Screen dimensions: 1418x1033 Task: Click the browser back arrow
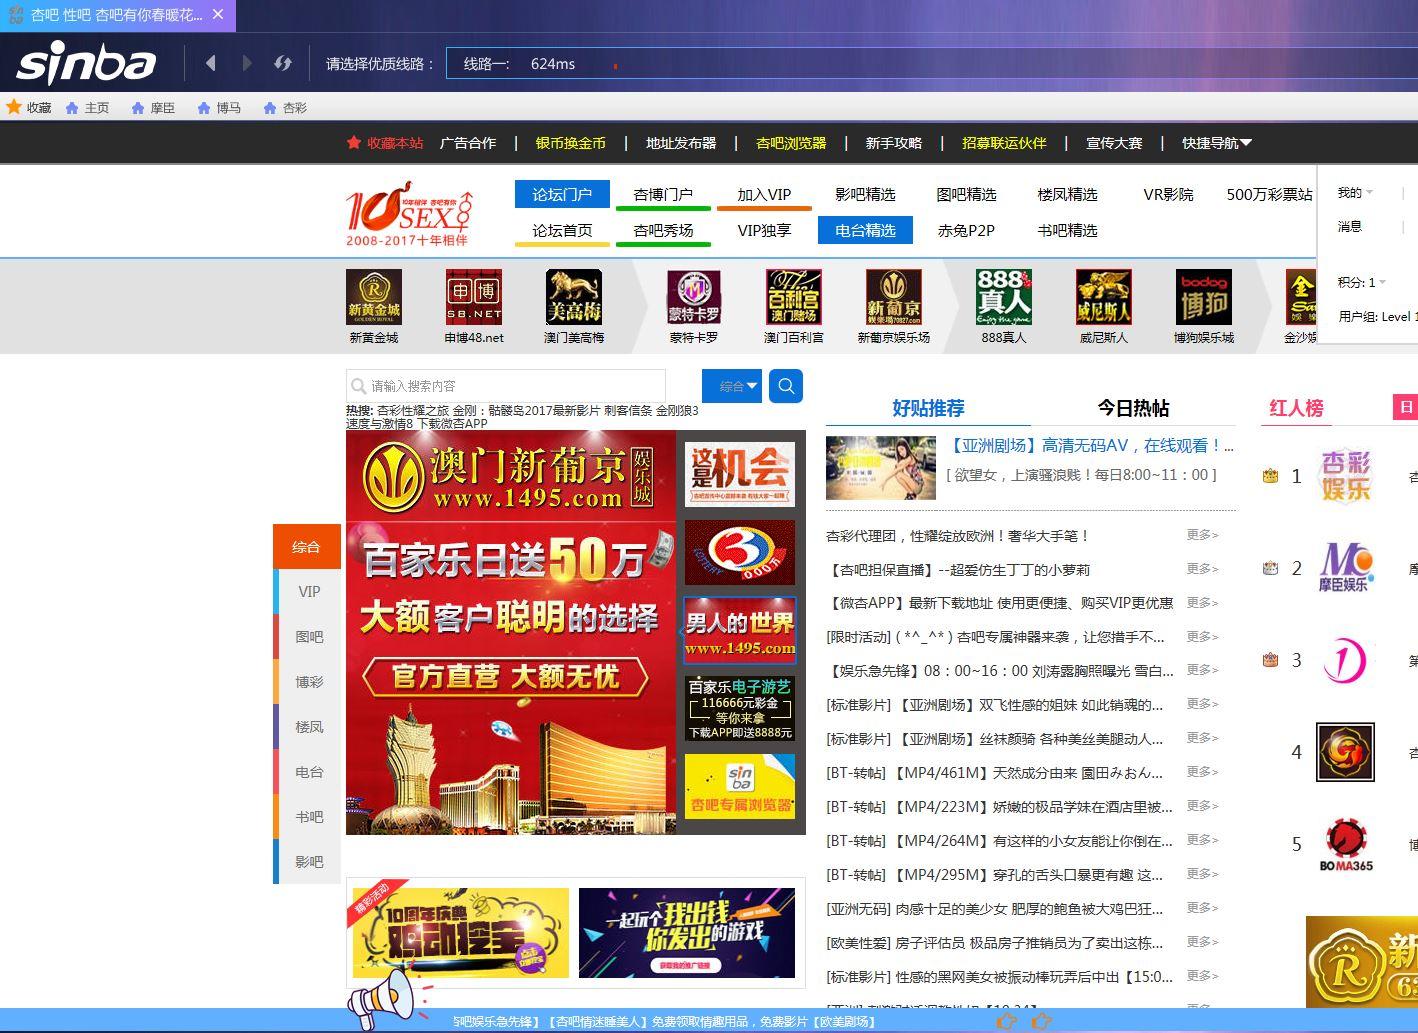210,63
